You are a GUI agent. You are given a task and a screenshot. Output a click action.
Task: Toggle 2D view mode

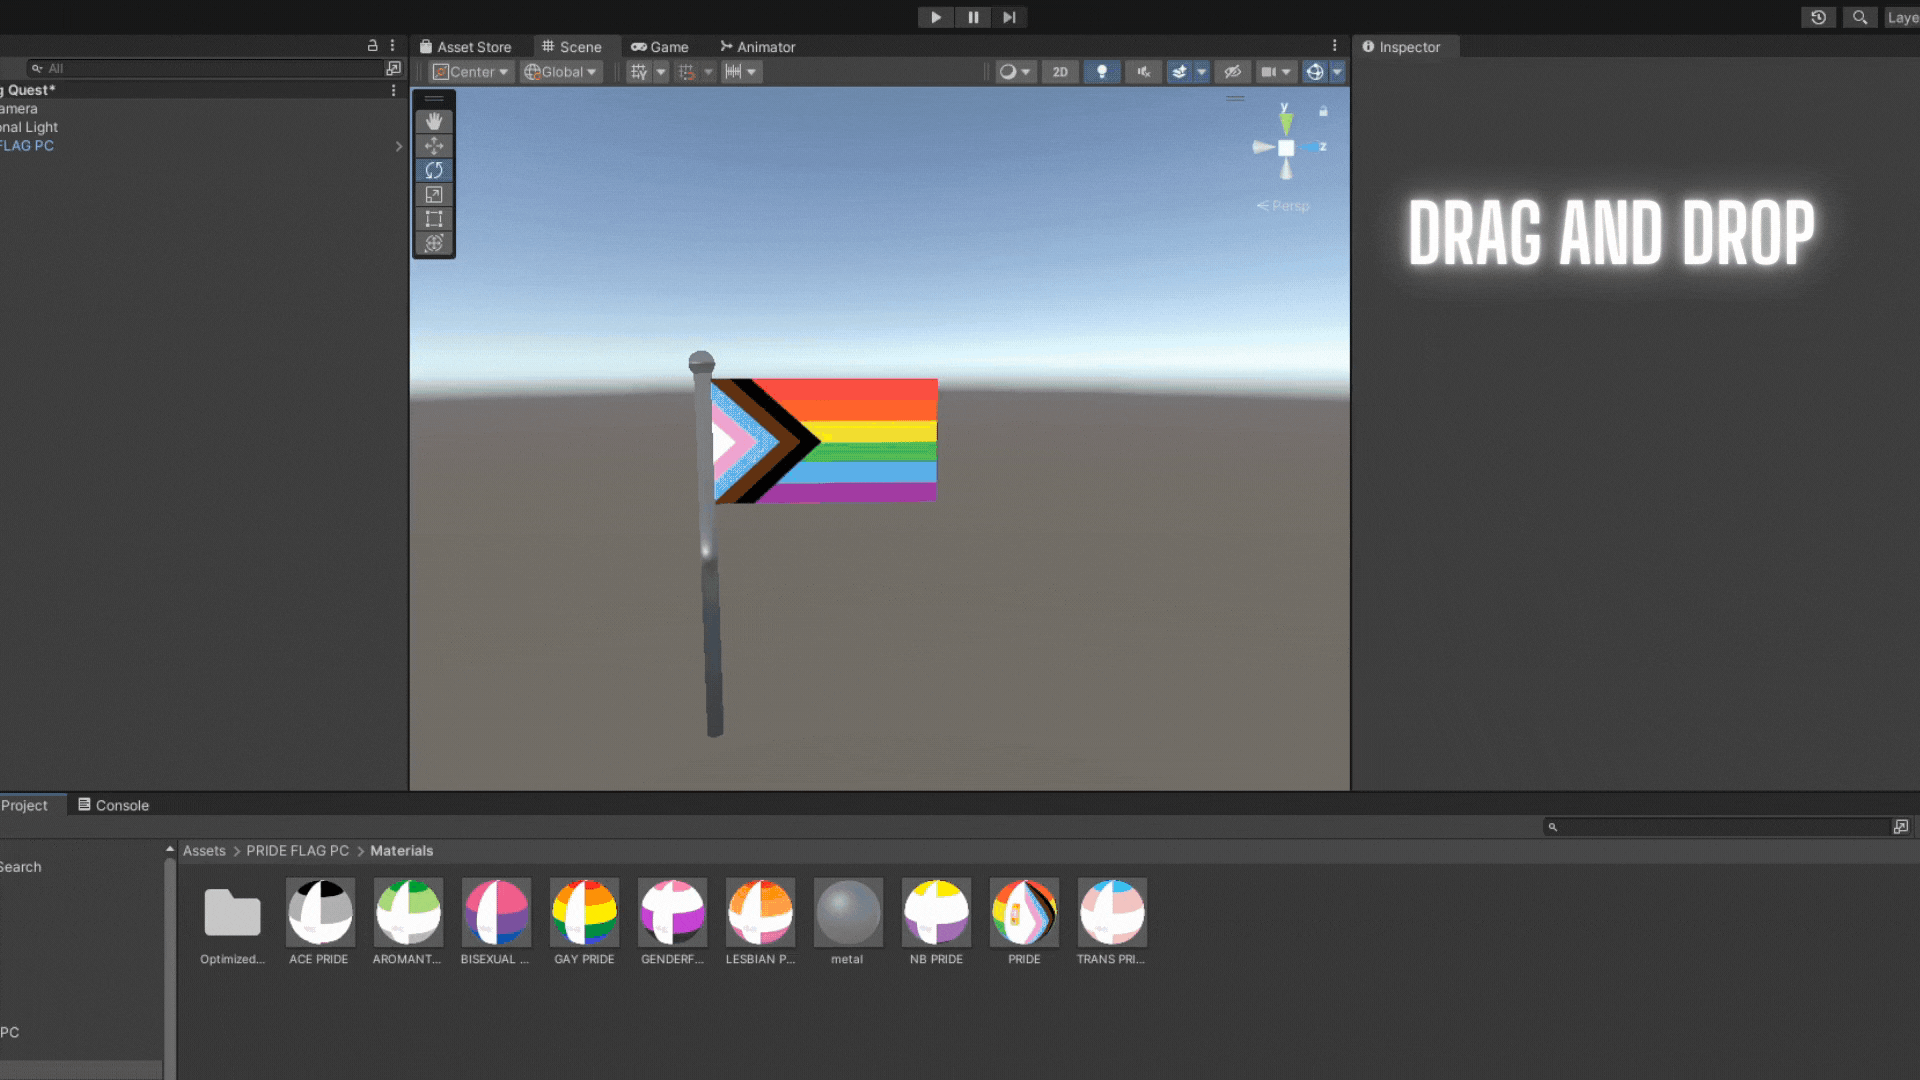(x=1060, y=72)
